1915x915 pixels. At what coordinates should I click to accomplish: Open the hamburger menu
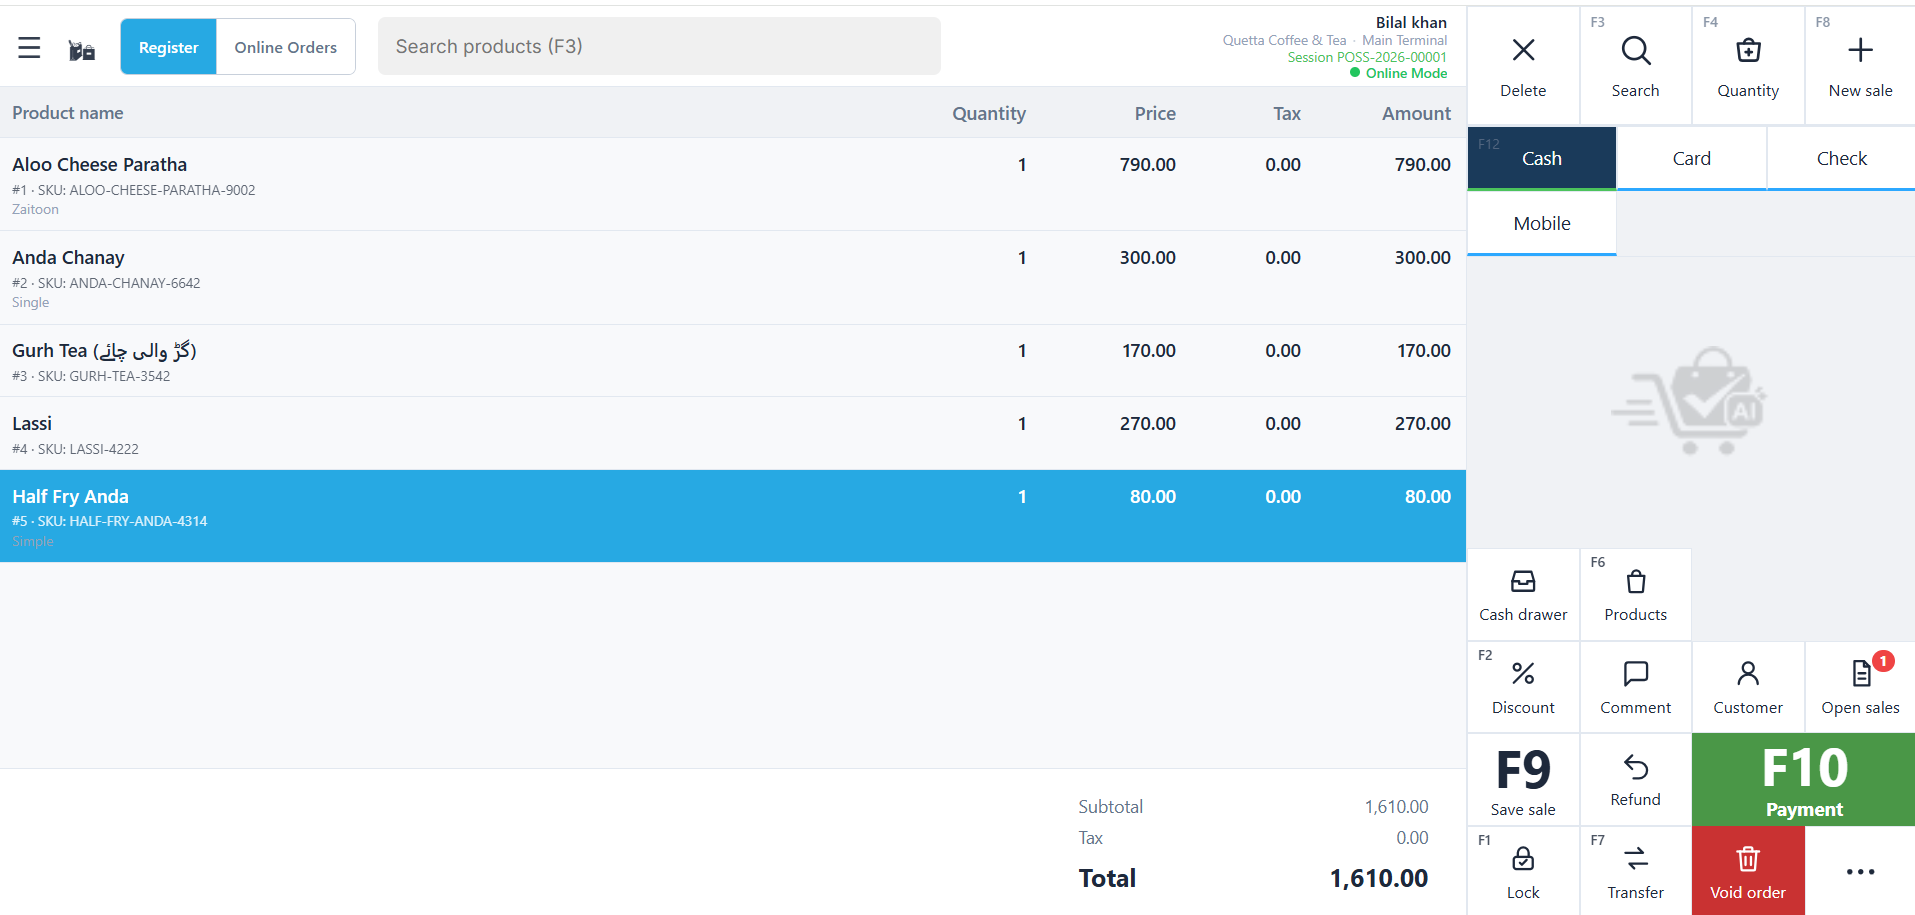coord(29,47)
